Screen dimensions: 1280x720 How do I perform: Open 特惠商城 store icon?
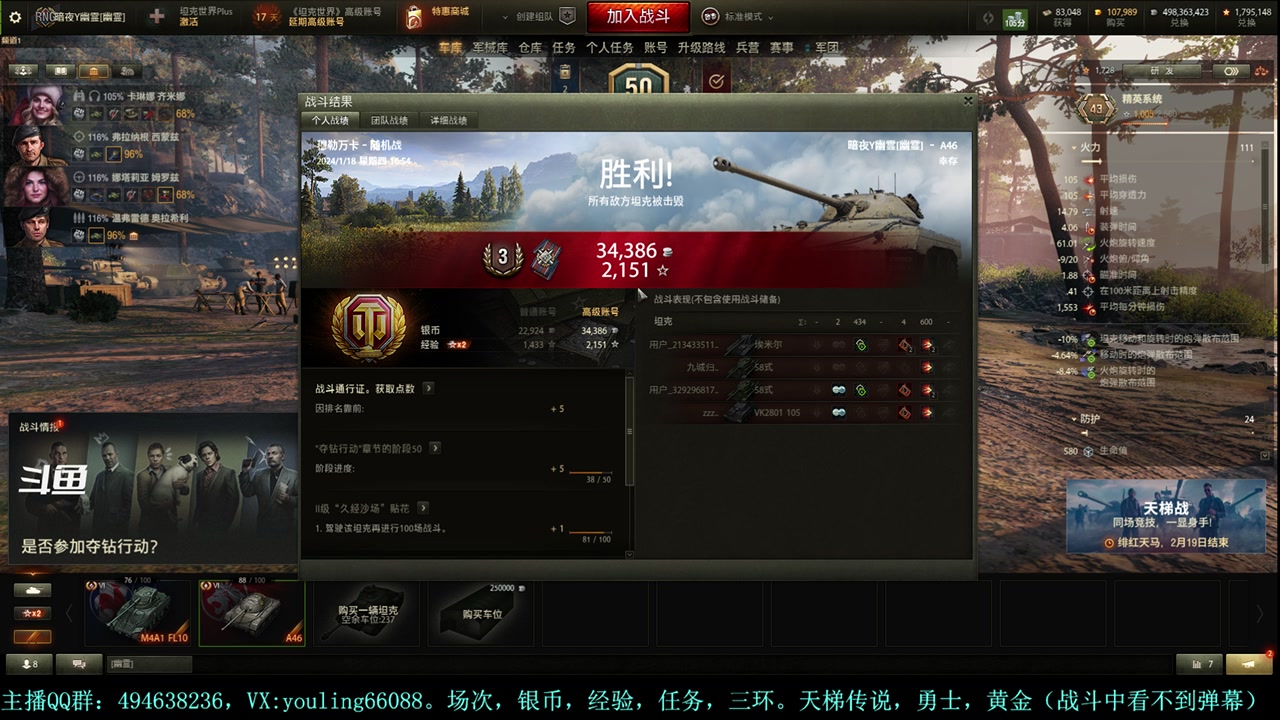(x=414, y=17)
